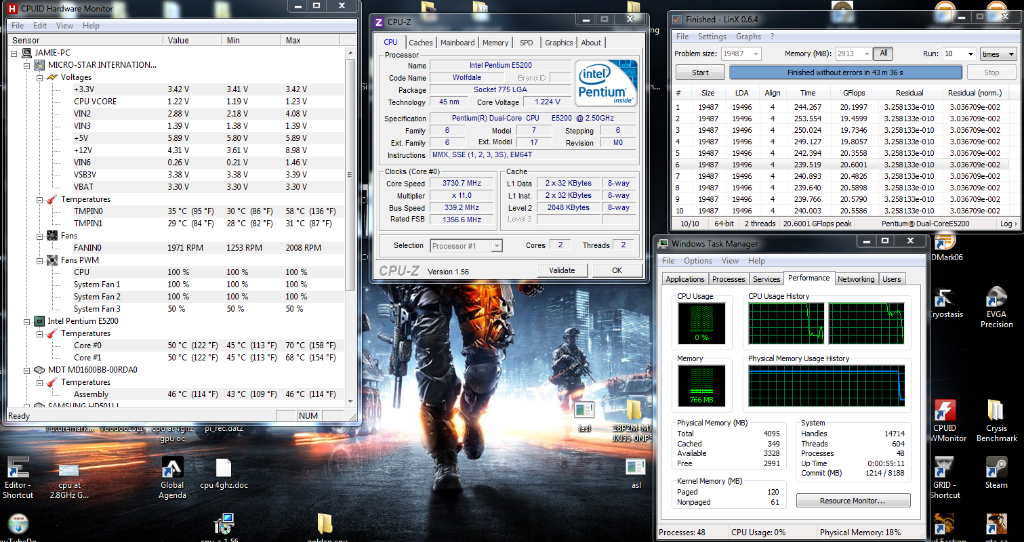Click the MDT MD1600BB hard drive icon
Viewport: 1024px width, 542px height.
click(40, 370)
